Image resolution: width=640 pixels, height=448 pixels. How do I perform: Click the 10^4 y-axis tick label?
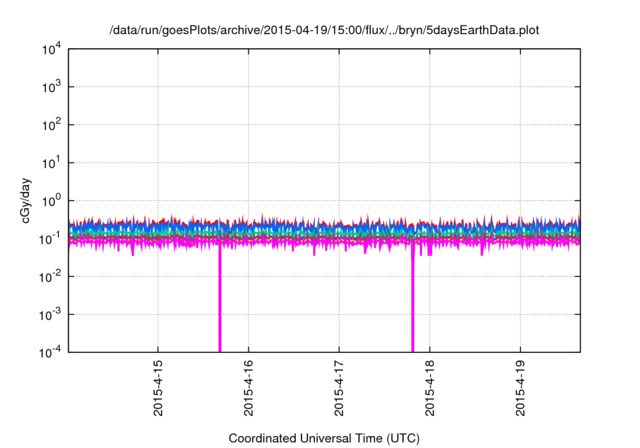(x=52, y=50)
